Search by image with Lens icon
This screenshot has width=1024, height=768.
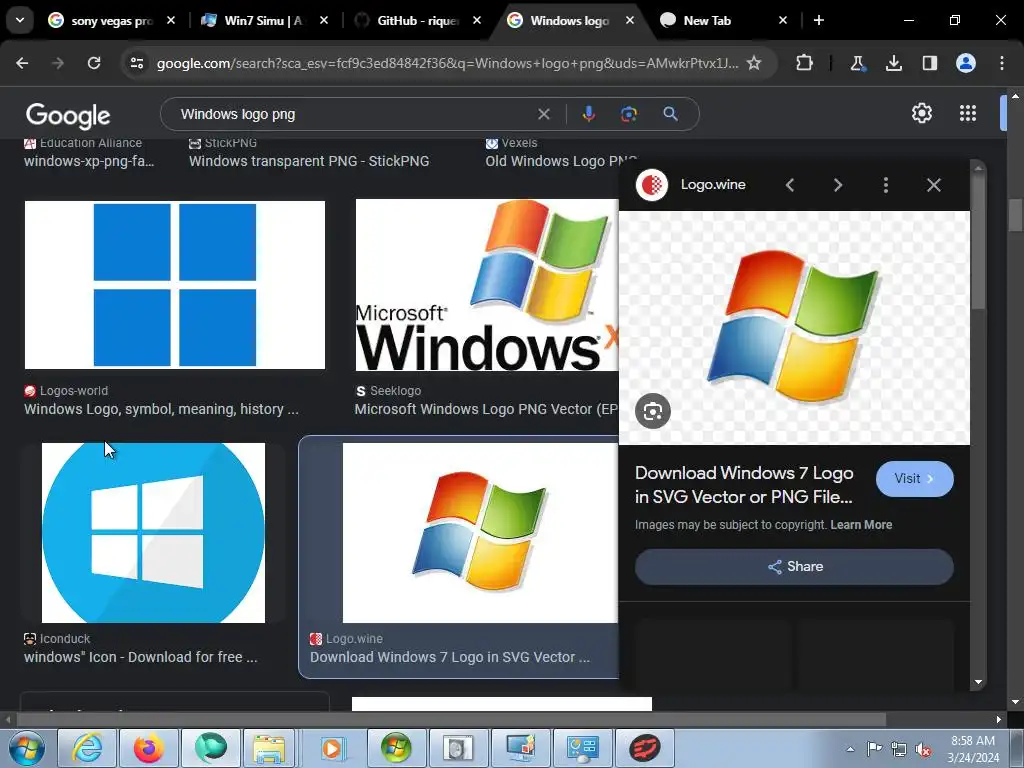629,114
